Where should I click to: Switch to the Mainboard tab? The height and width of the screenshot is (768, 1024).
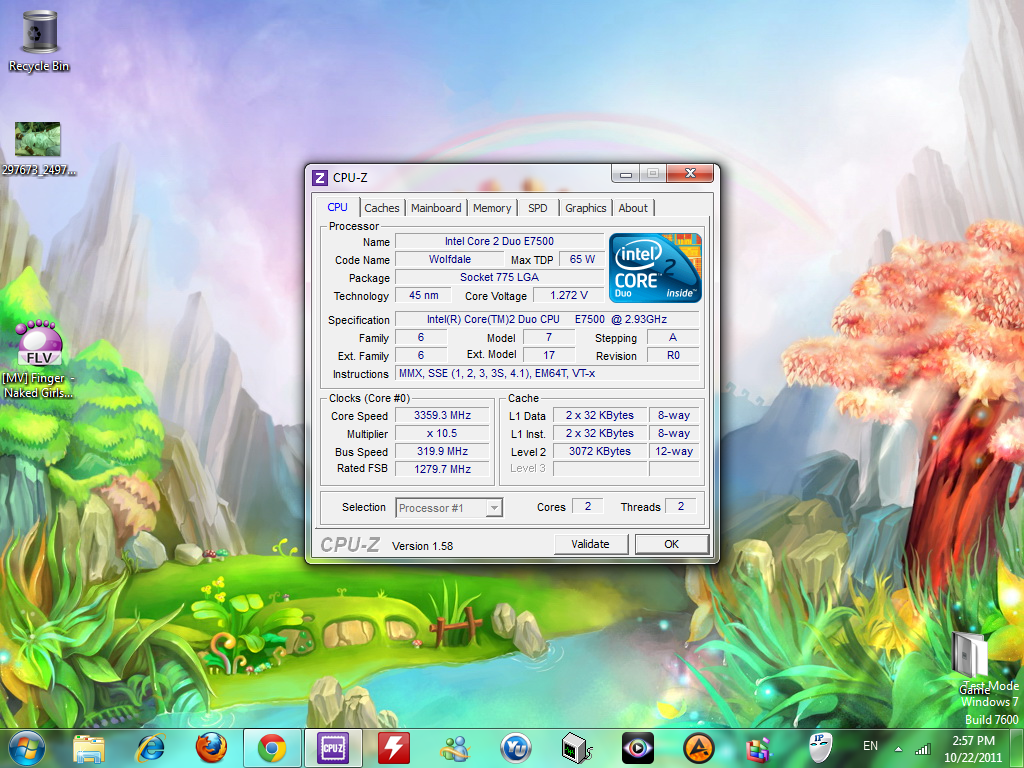point(436,208)
